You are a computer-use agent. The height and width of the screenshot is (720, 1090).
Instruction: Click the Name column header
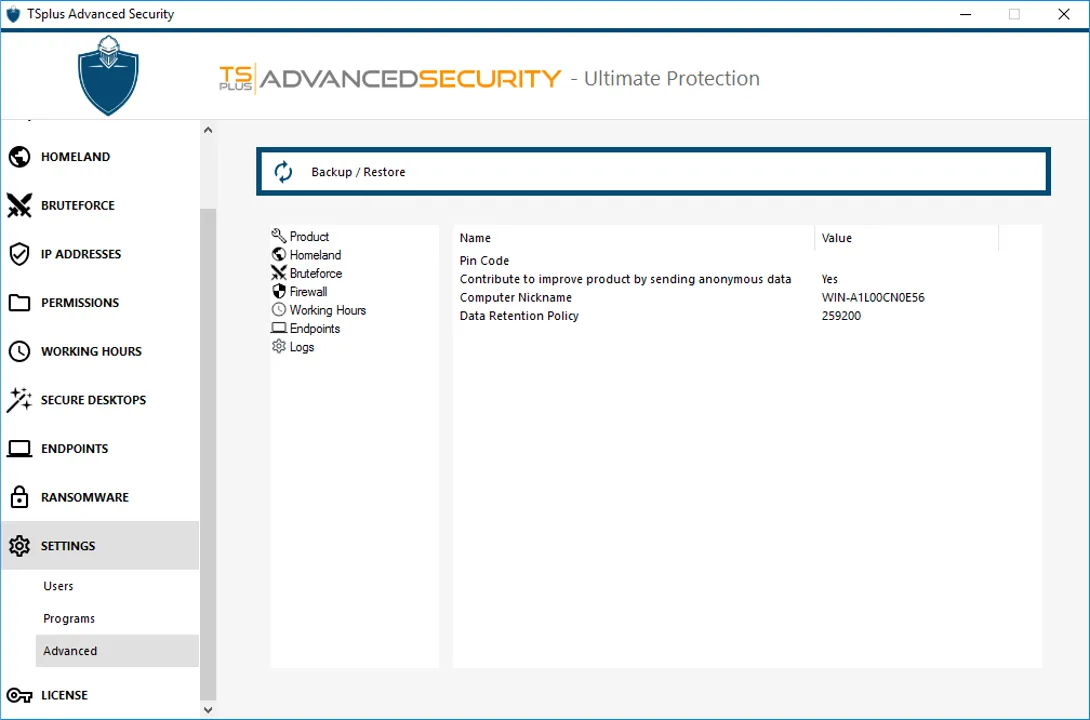click(x=475, y=238)
